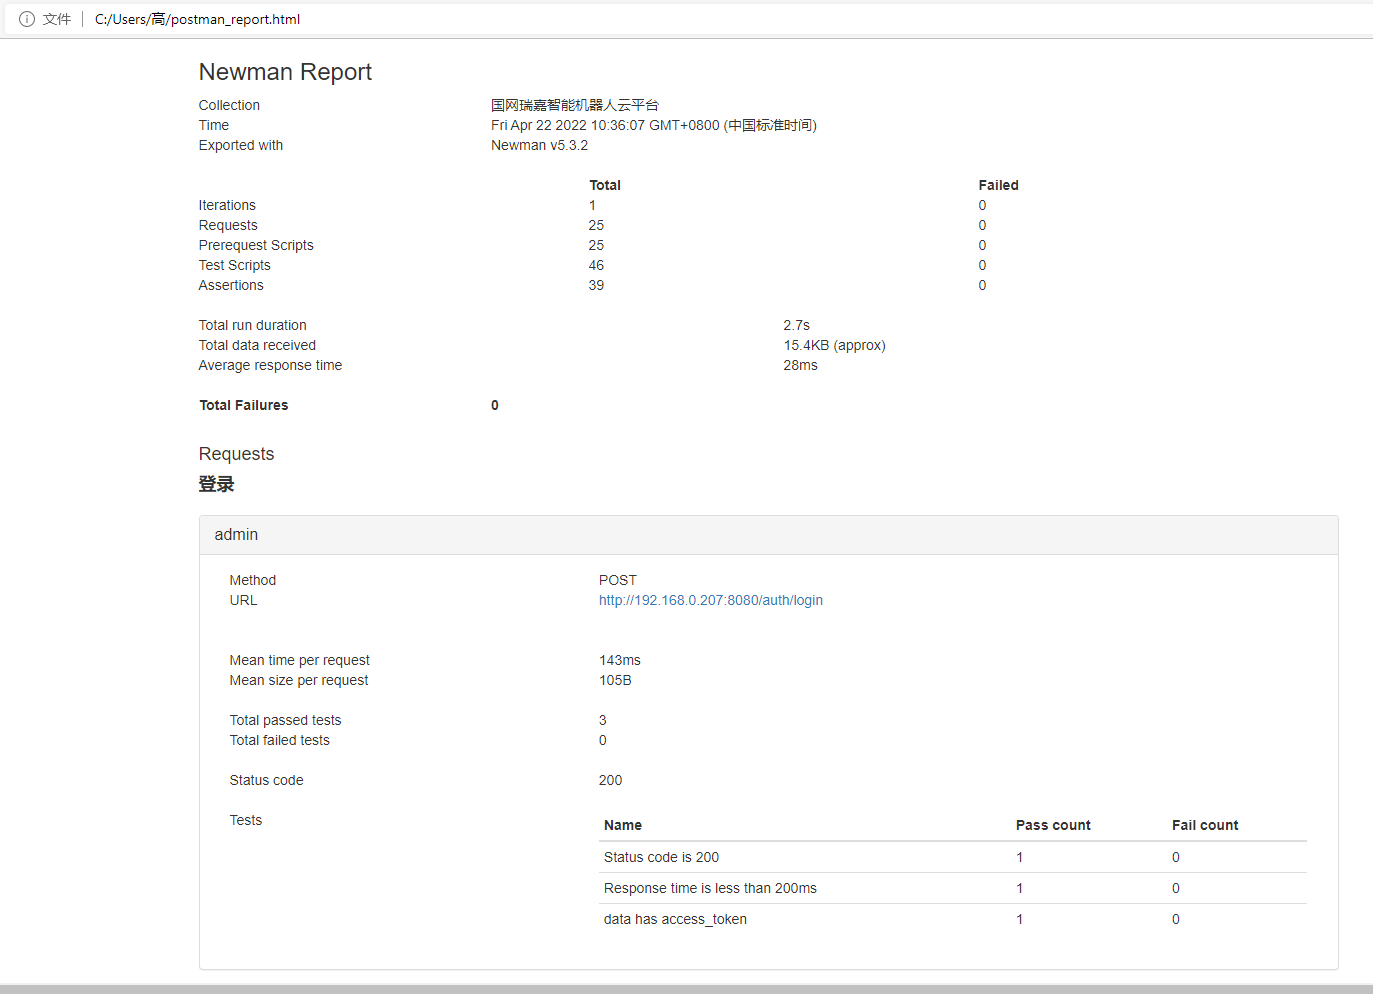
Task: Click the mean size value 105B
Action: 615,680
